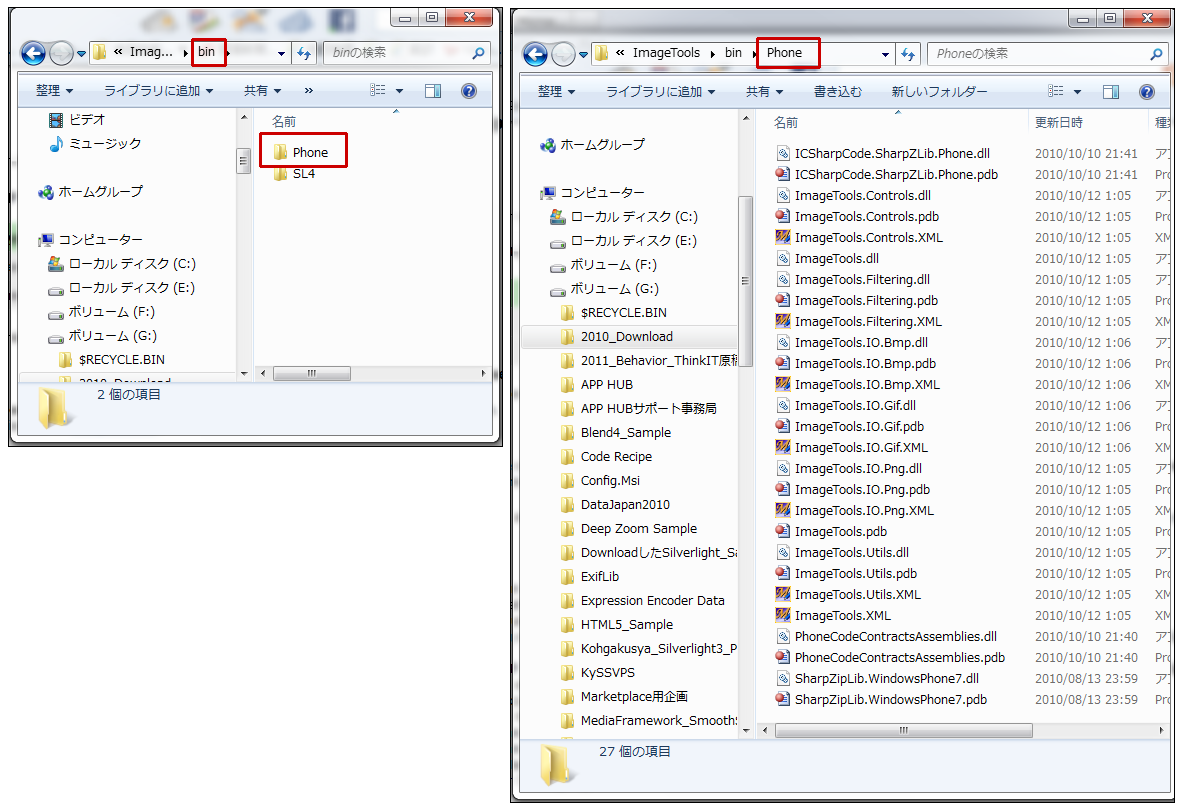
Task: Refresh the Phone window address bar
Action: (908, 54)
